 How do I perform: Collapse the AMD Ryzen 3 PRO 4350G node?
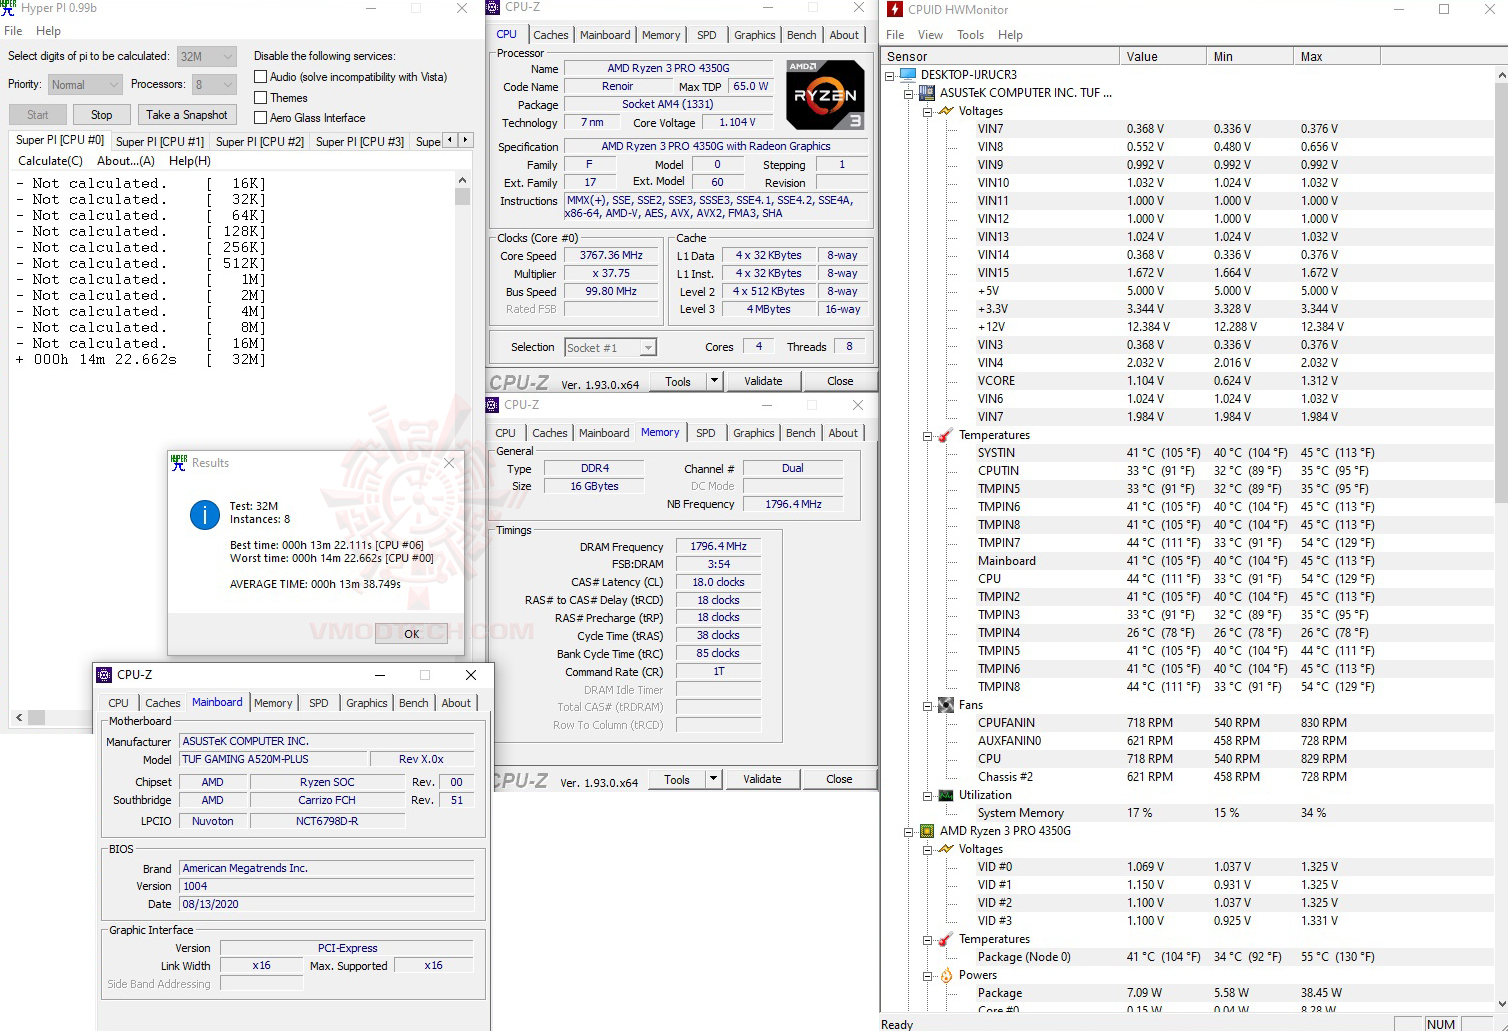(x=909, y=831)
